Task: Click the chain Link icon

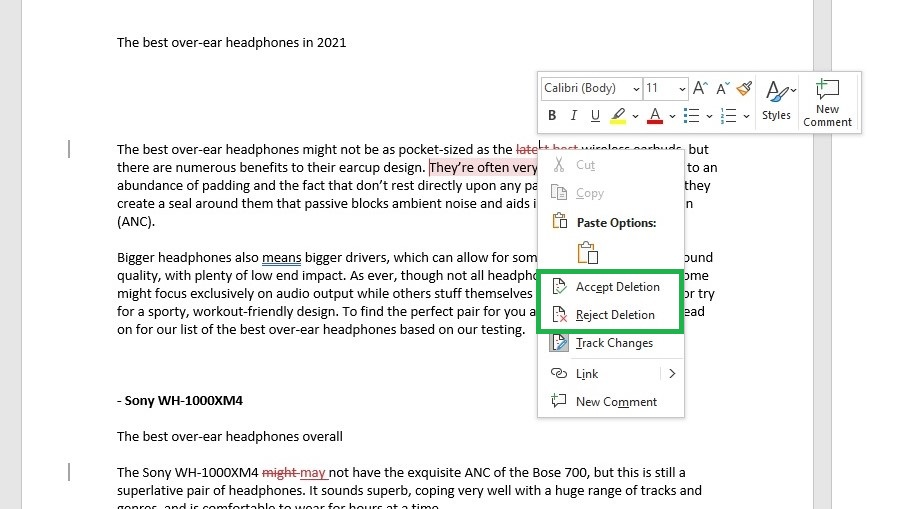Action: 559,373
